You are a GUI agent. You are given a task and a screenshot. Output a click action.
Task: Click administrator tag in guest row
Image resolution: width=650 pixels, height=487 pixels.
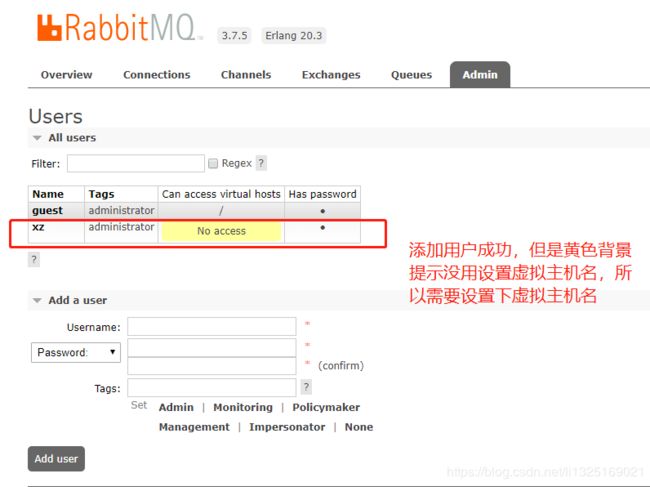[121, 211]
